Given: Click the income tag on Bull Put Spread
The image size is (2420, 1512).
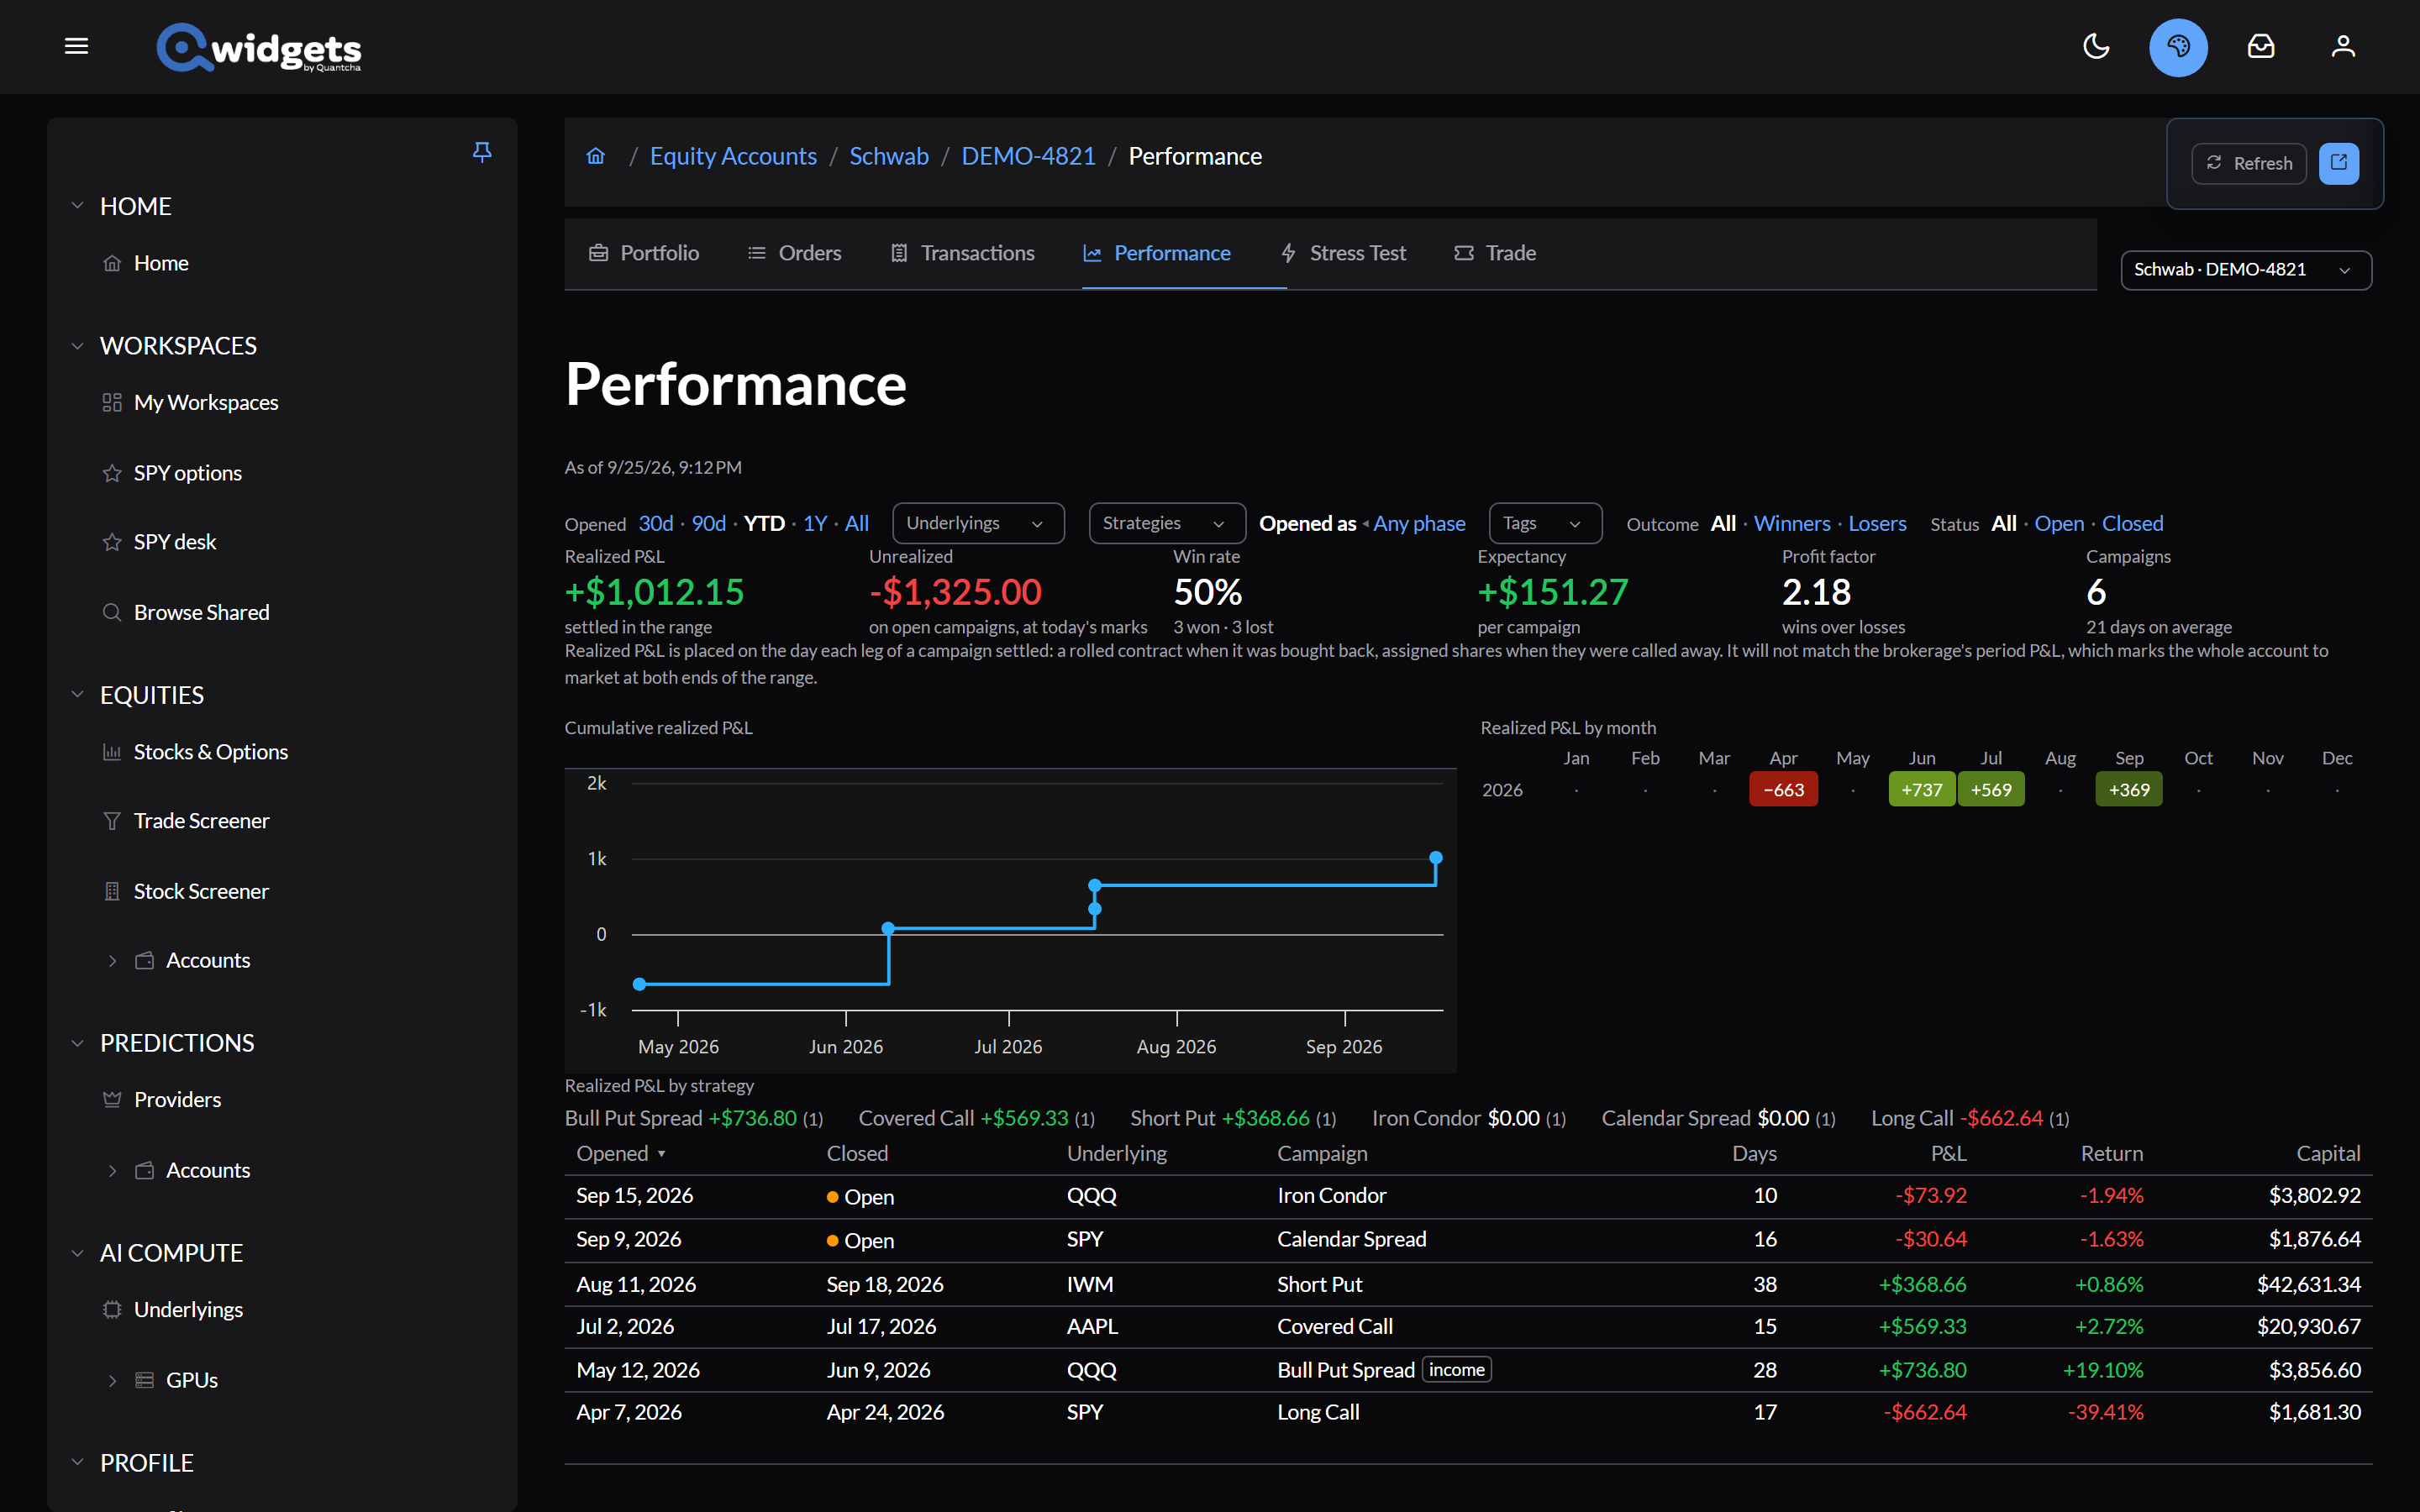Looking at the screenshot, I should [x=1456, y=1369].
